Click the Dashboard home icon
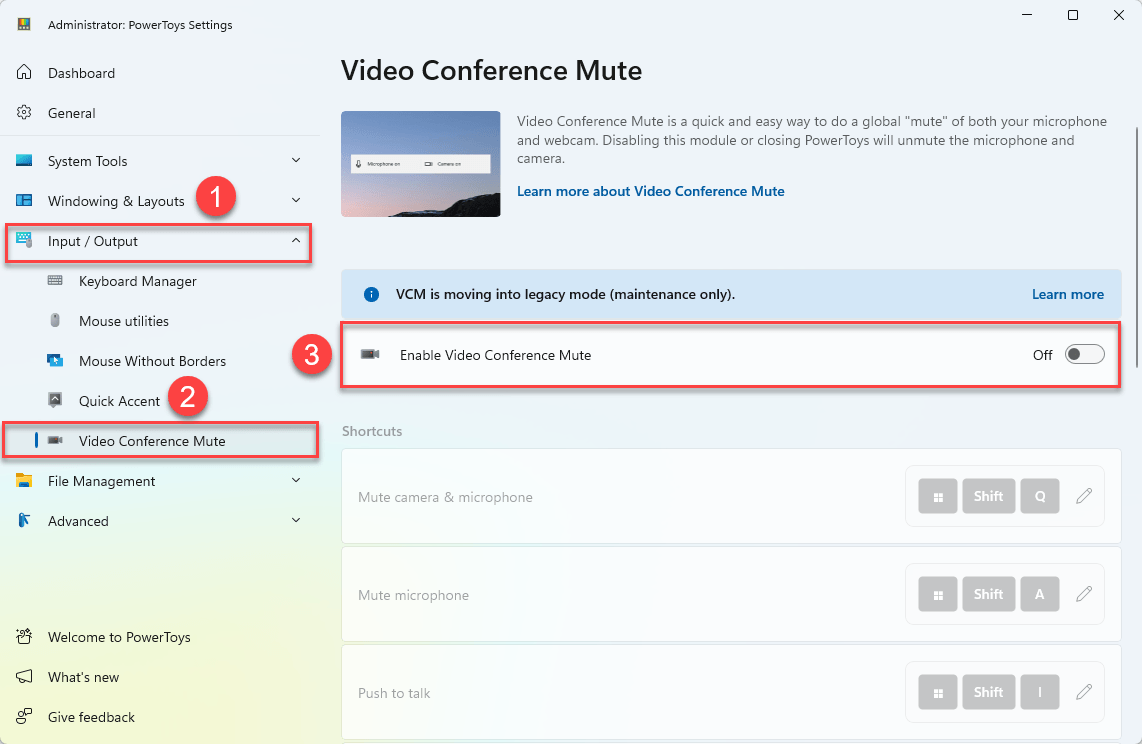This screenshot has width=1142, height=744. (24, 73)
